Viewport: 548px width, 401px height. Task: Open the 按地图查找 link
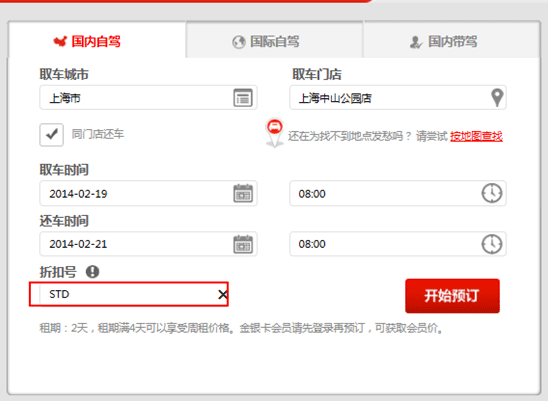(x=476, y=136)
